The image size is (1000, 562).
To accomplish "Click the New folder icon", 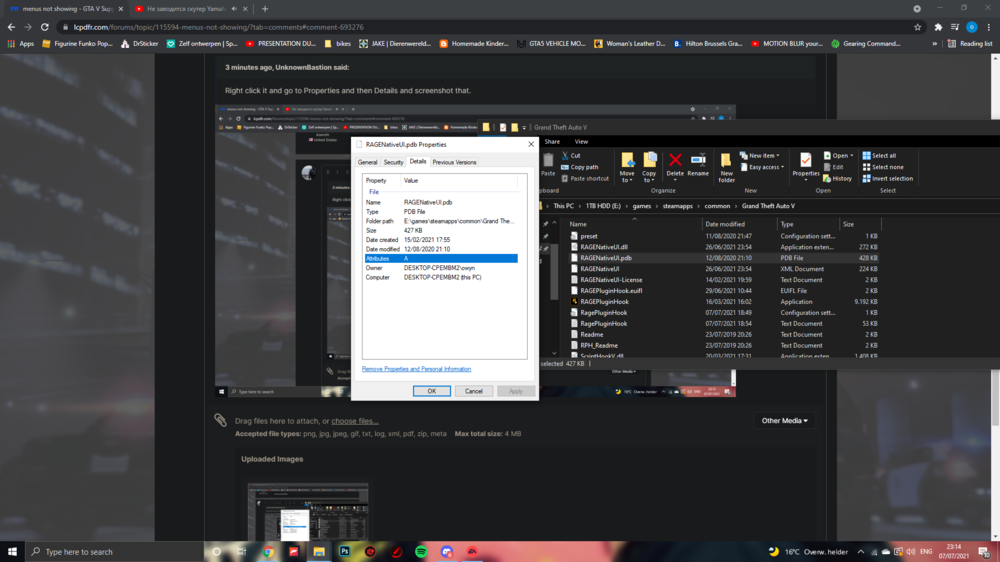I will [x=726, y=160].
